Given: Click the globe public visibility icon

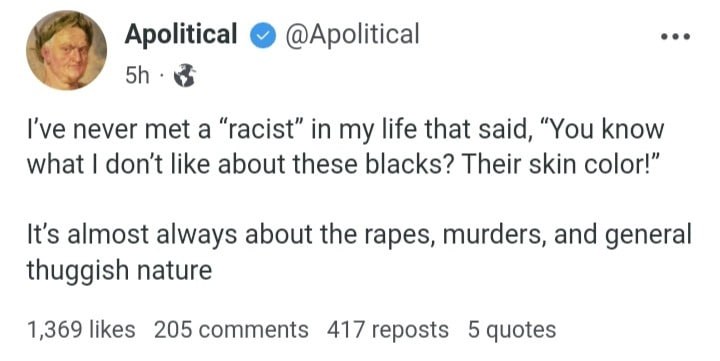Looking at the screenshot, I should (185, 76).
